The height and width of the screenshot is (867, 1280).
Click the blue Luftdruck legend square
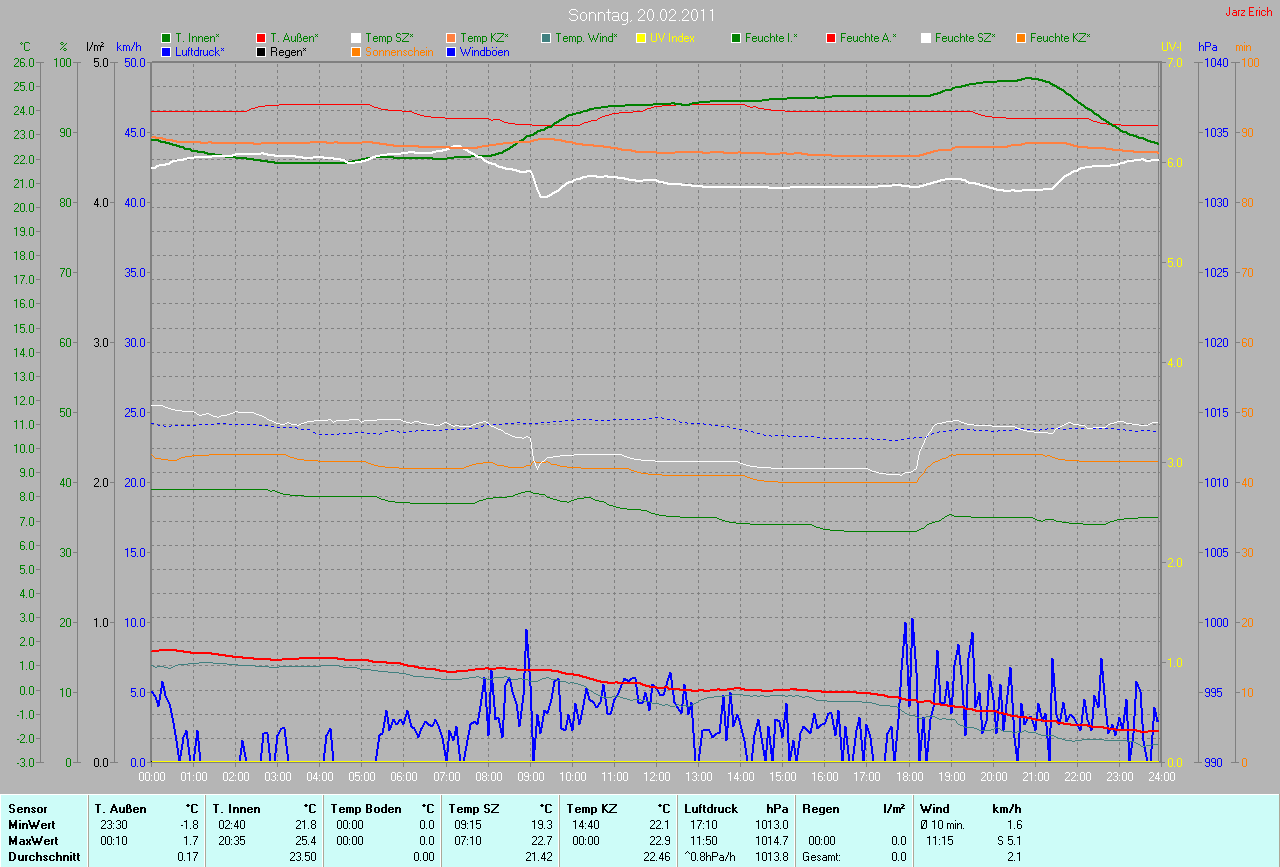(166, 51)
